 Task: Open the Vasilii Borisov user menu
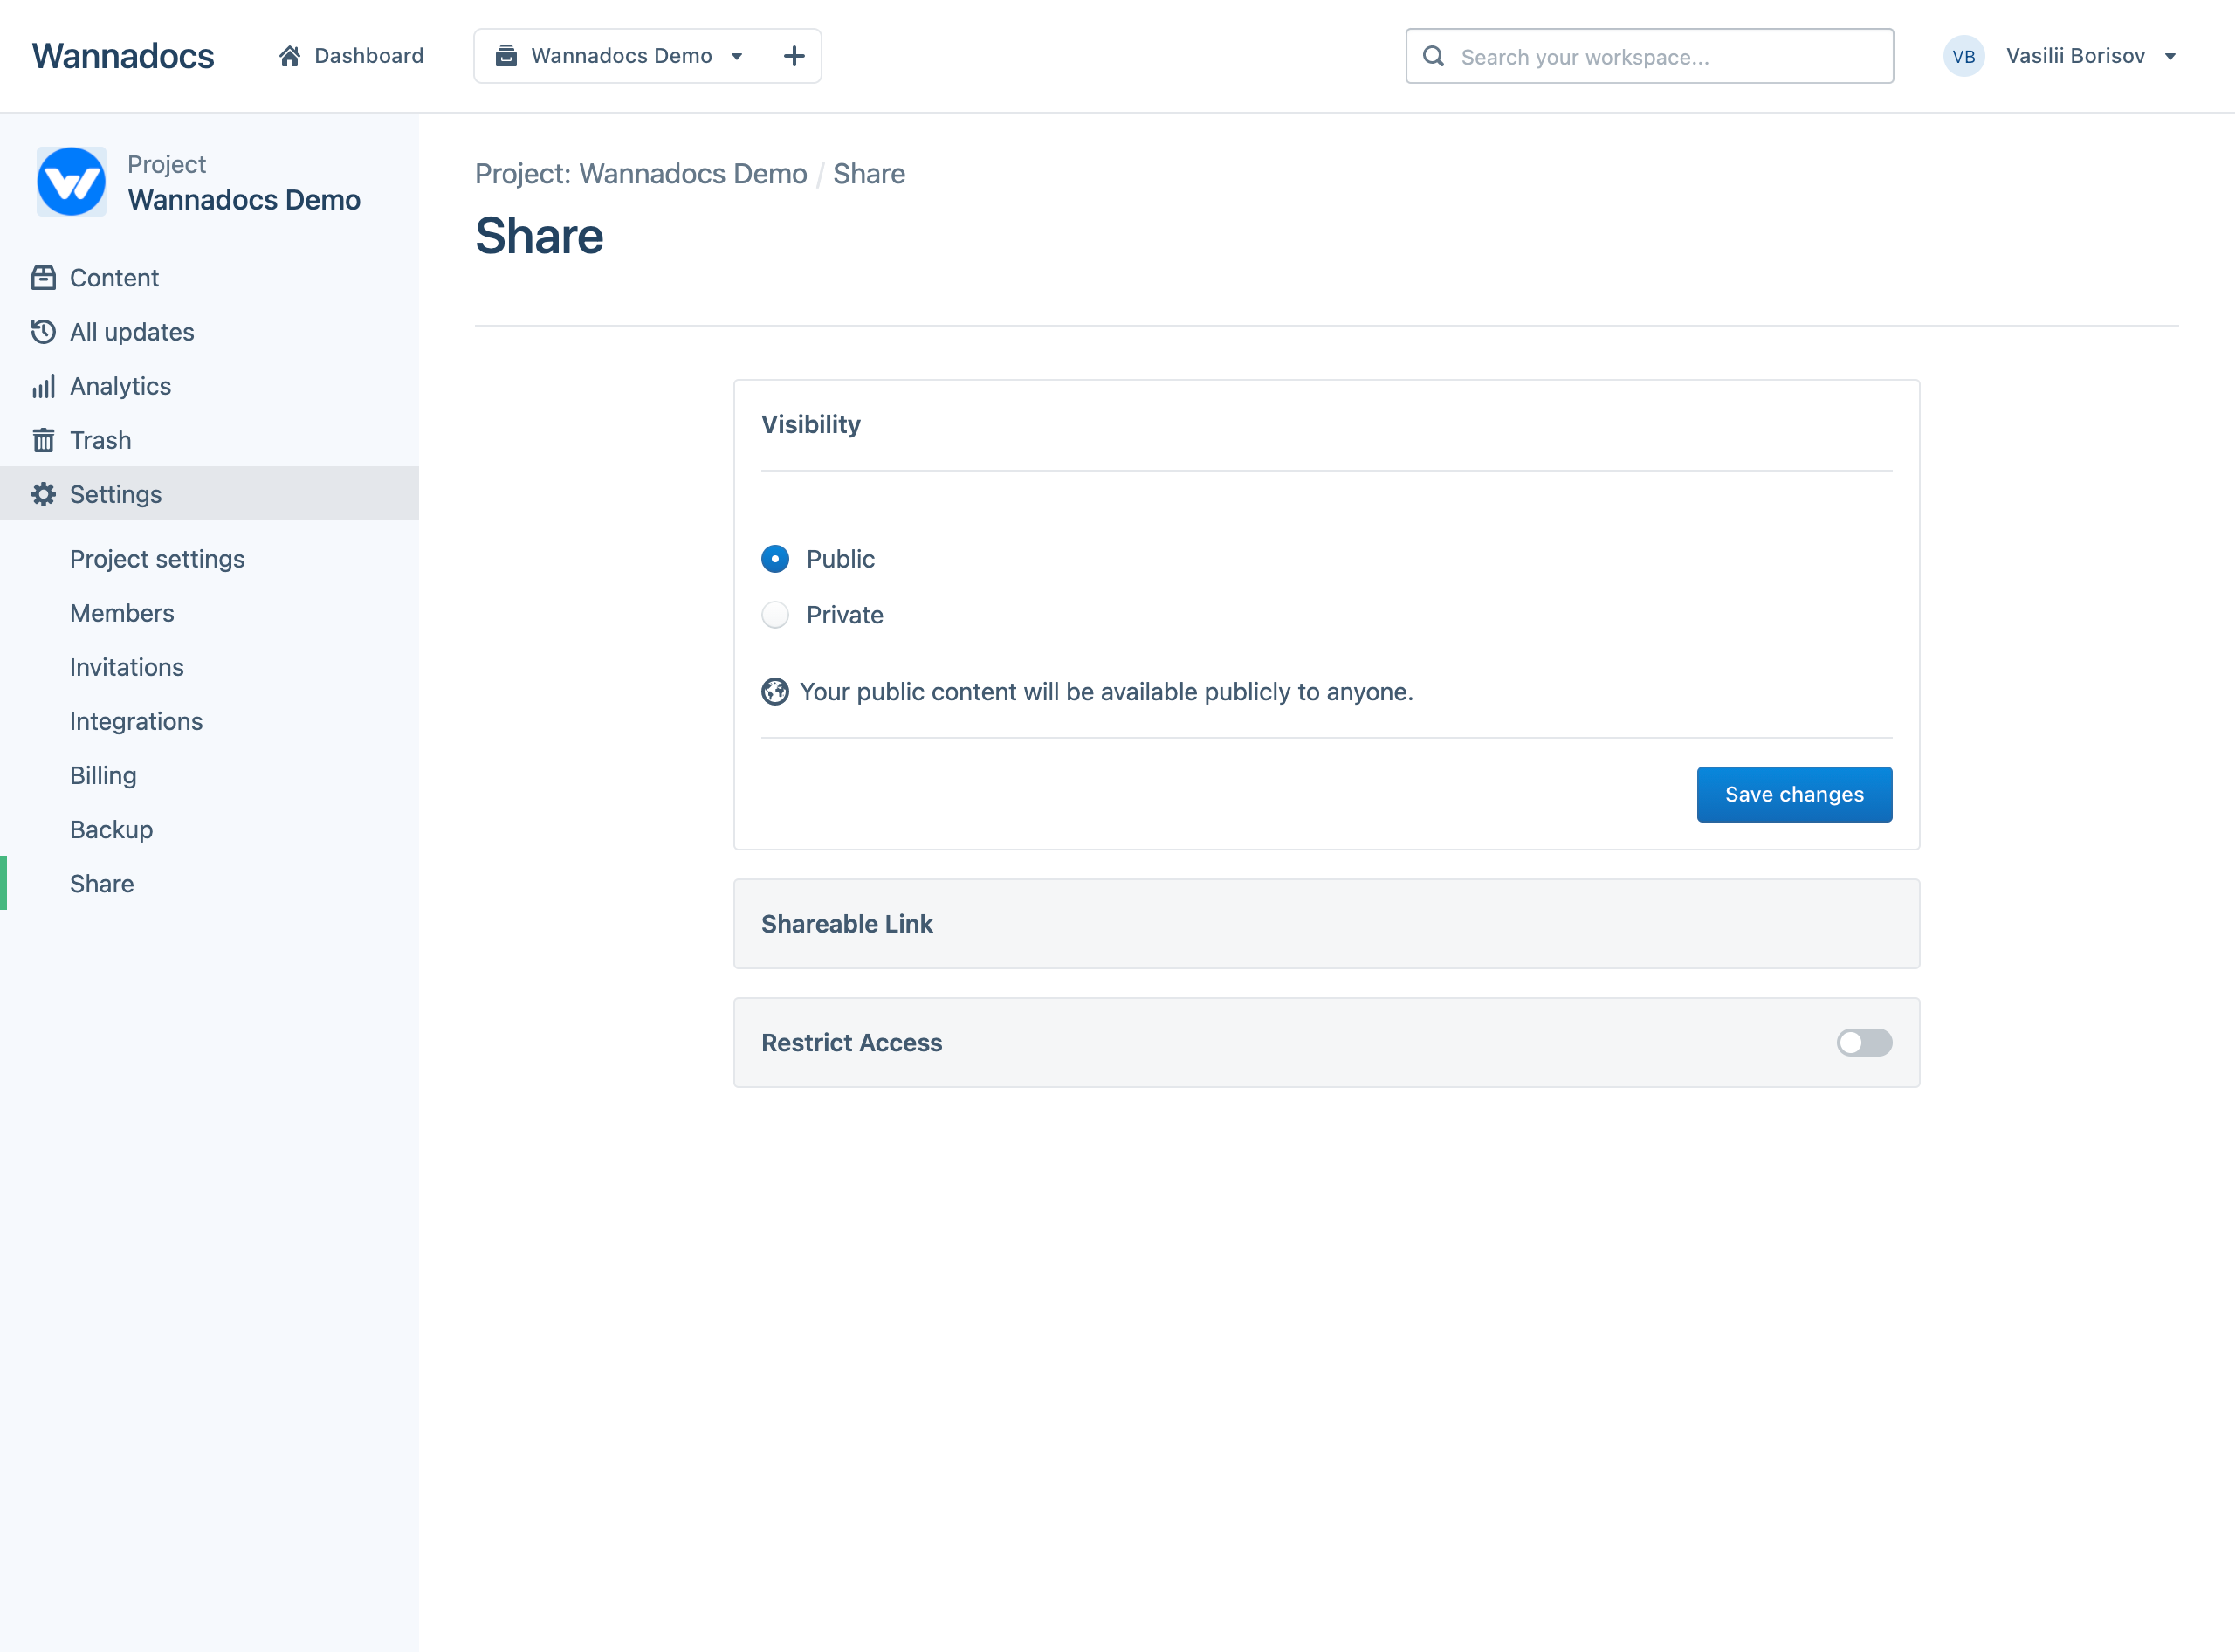pyautogui.click(x=2091, y=56)
